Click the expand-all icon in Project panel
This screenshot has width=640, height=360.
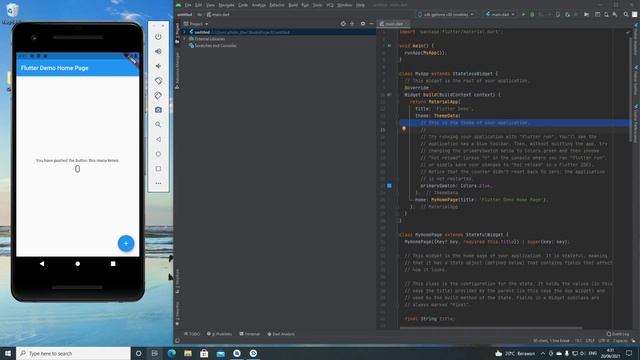pos(352,24)
